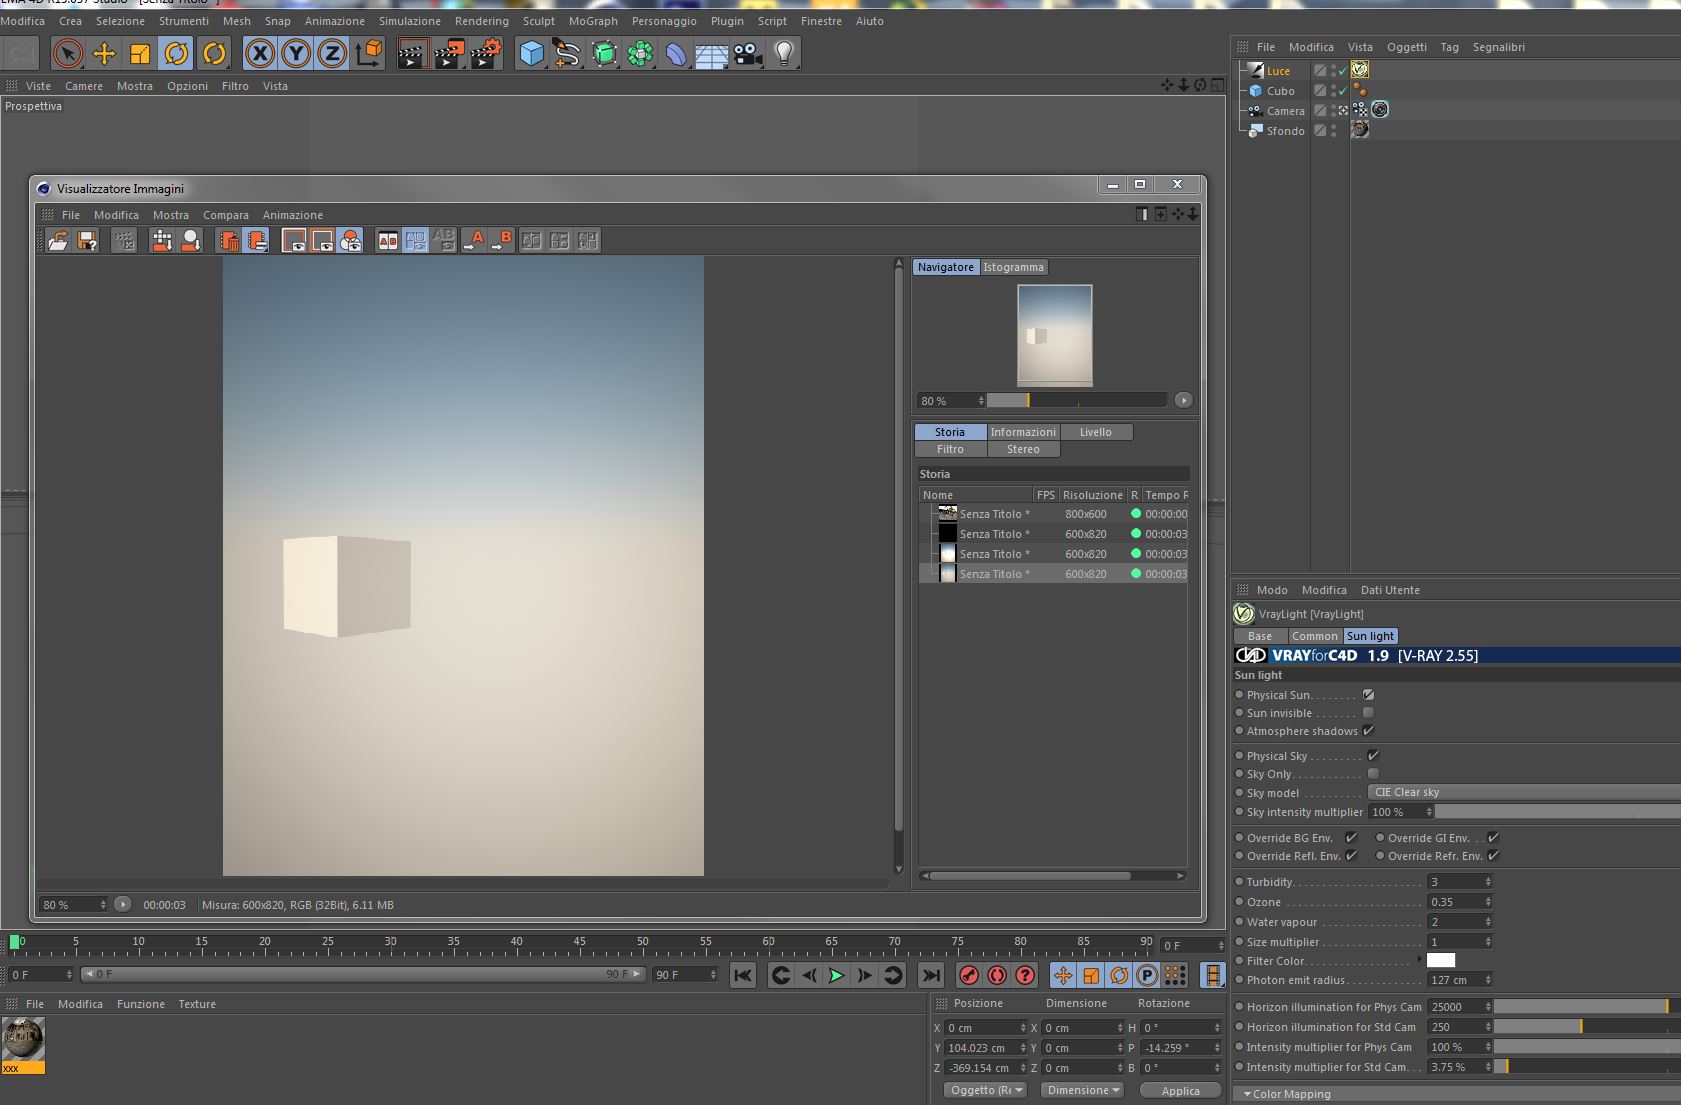
Task: Open image icon in Picture Viewer
Action: click(x=58, y=240)
